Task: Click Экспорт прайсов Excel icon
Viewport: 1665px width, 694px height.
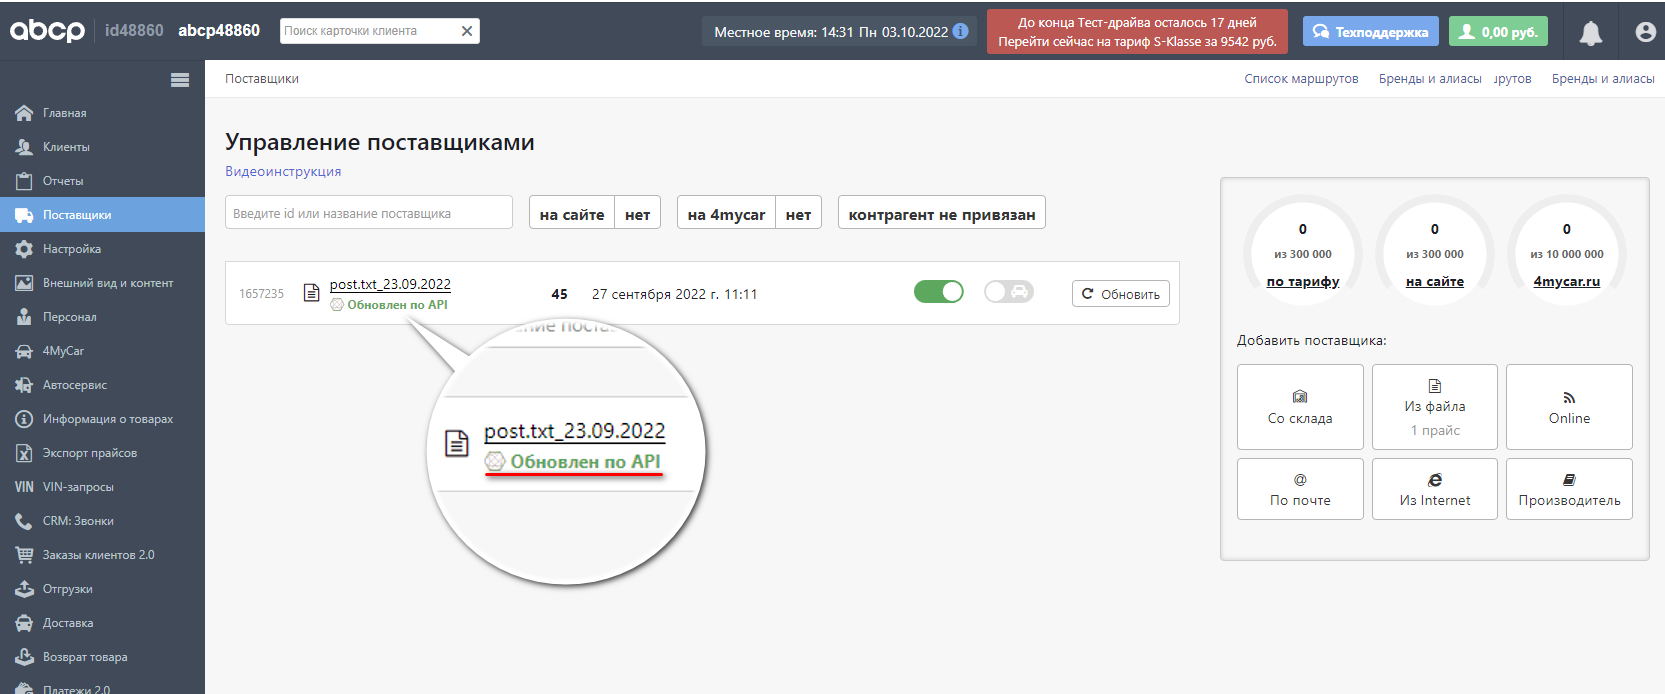Action: tap(24, 453)
